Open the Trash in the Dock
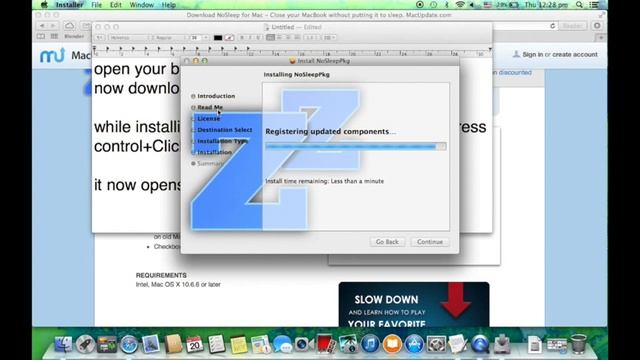 click(578, 344)
